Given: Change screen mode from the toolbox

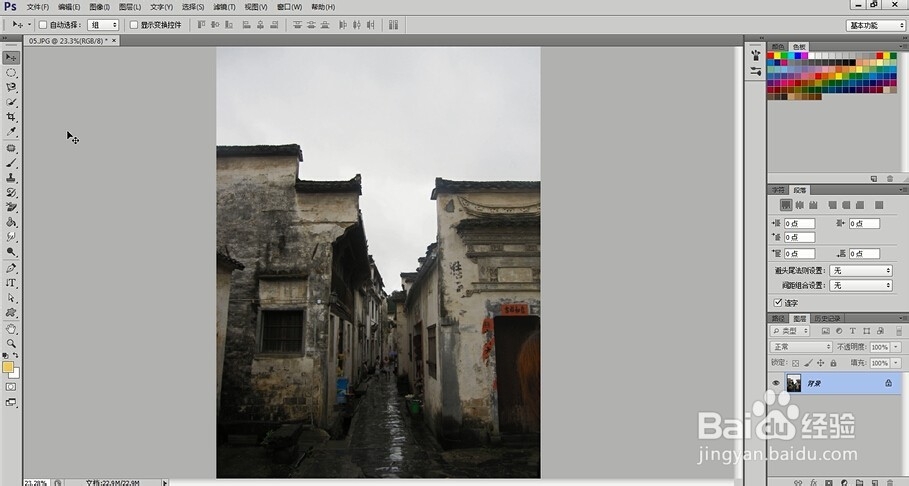Looking at the screenshot, I should (11, 402).
